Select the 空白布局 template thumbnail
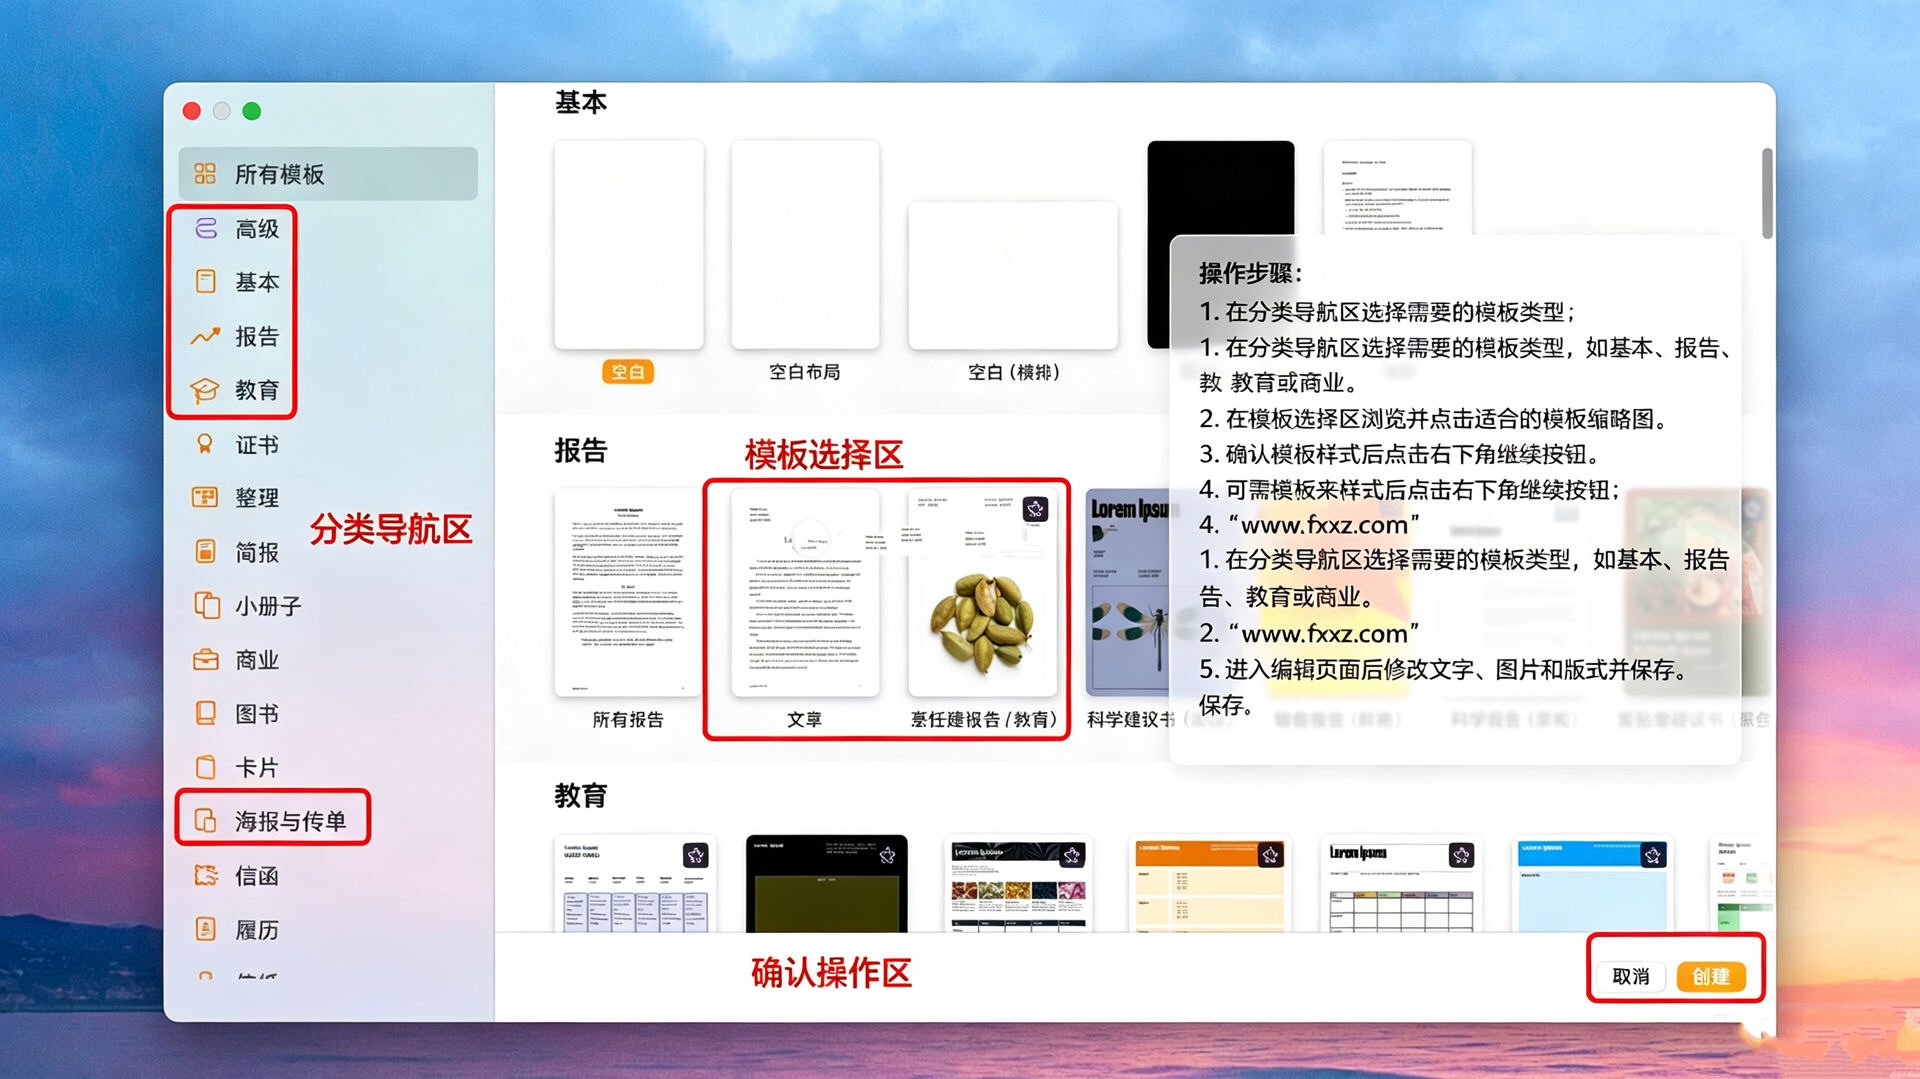The image size is (1920, 1079). coord(805,245)
